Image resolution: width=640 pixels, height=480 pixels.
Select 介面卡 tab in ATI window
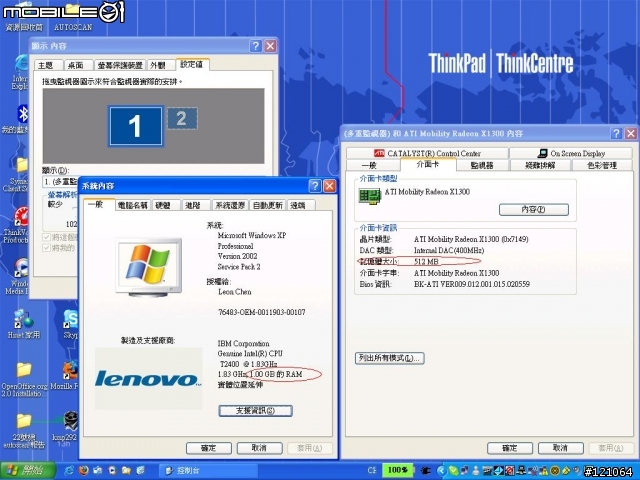[x=428, y=164]
